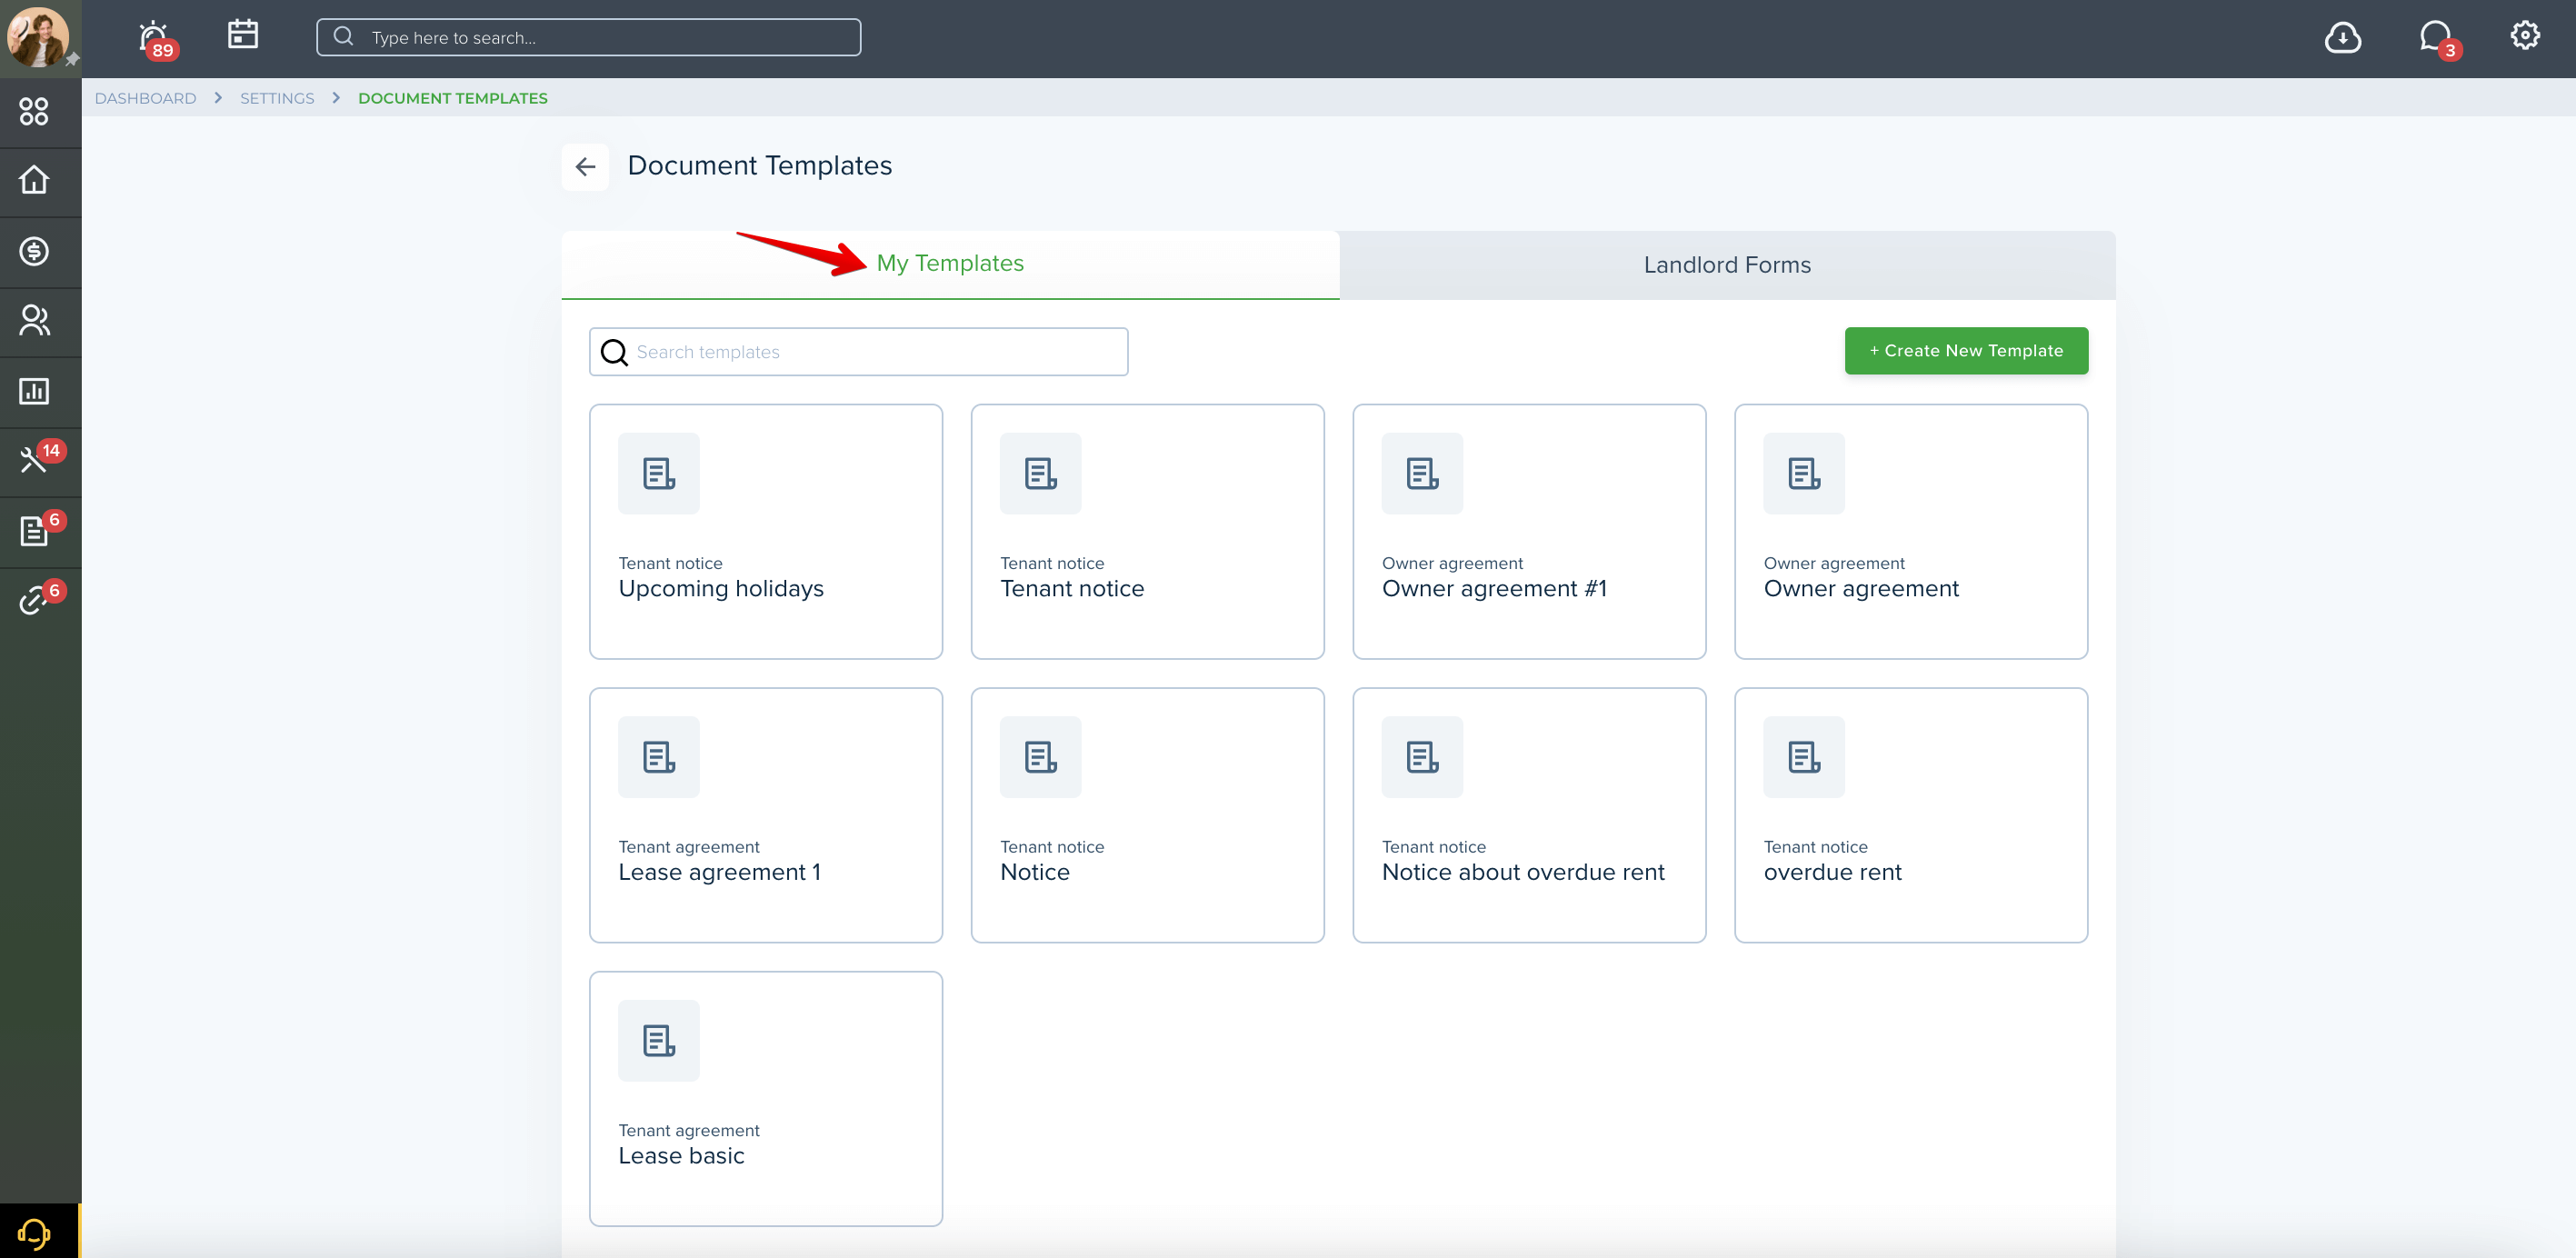Go to DASHBOARD breadcrumb

pyautogui.click(x=145, y=98)
